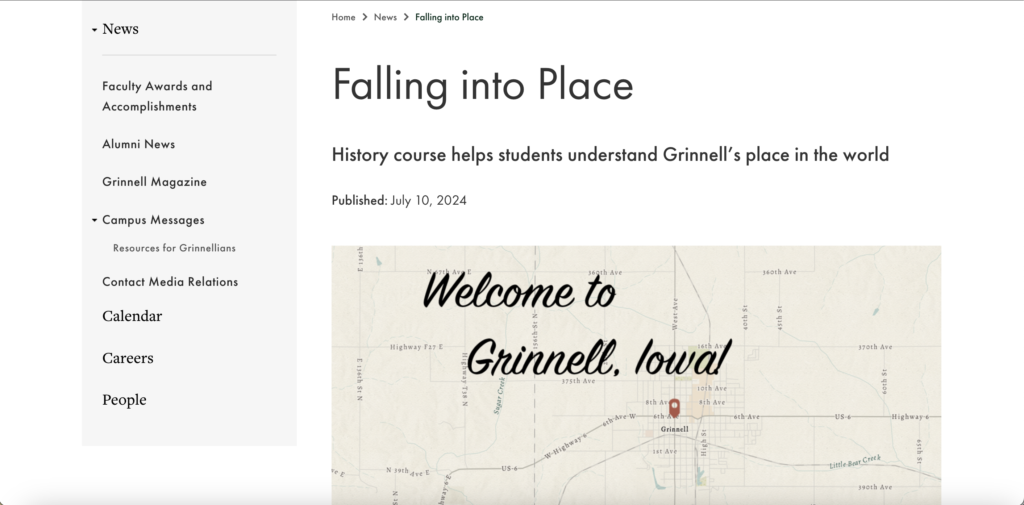This screenshot has width=1024, height=505.
Task: Go to People in sidebar
Action: tap(124, 400)
